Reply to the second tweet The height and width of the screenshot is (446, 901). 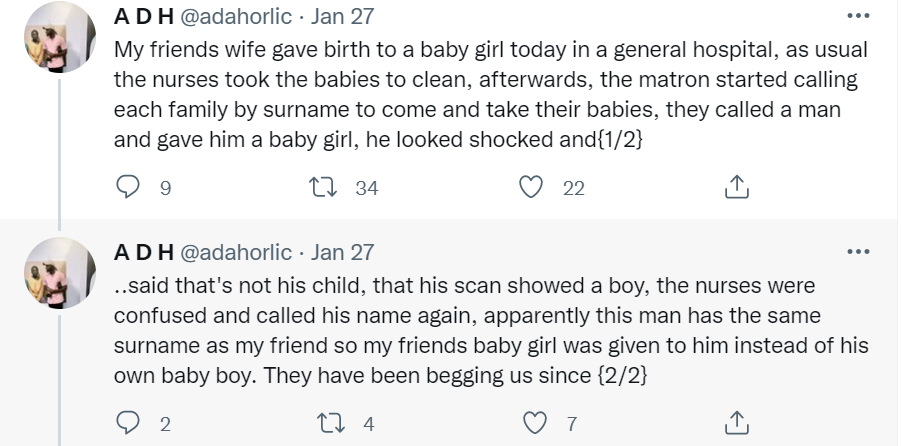[128, 423]
